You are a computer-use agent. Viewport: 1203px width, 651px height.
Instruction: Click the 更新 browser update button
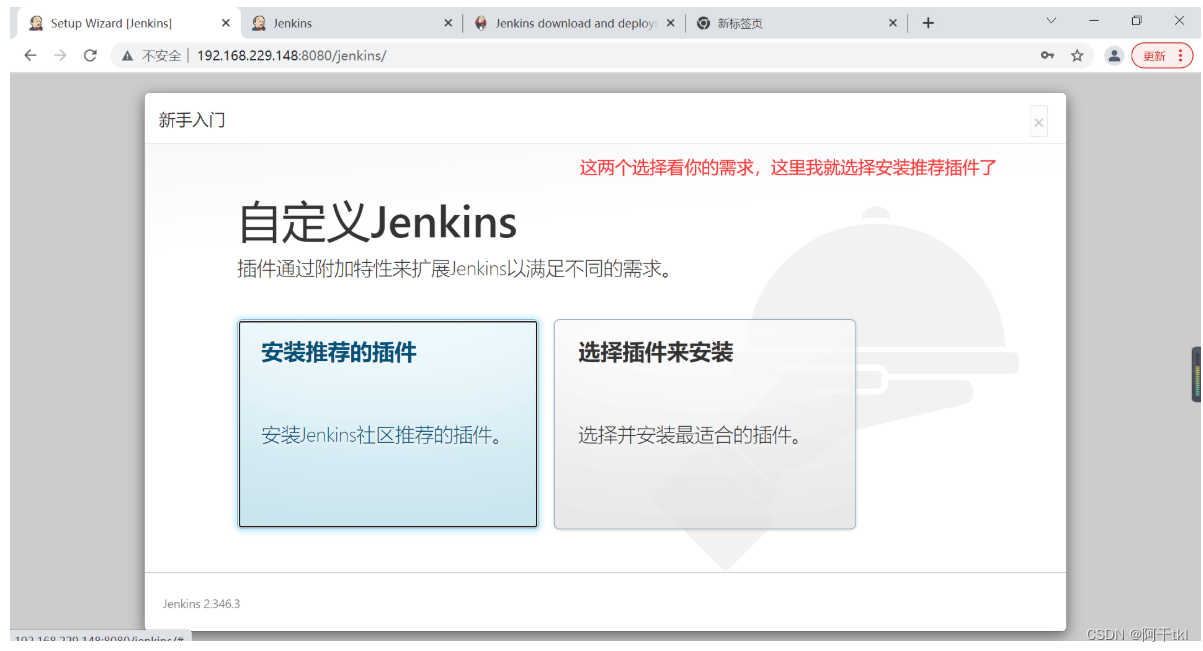point(1162,56)
